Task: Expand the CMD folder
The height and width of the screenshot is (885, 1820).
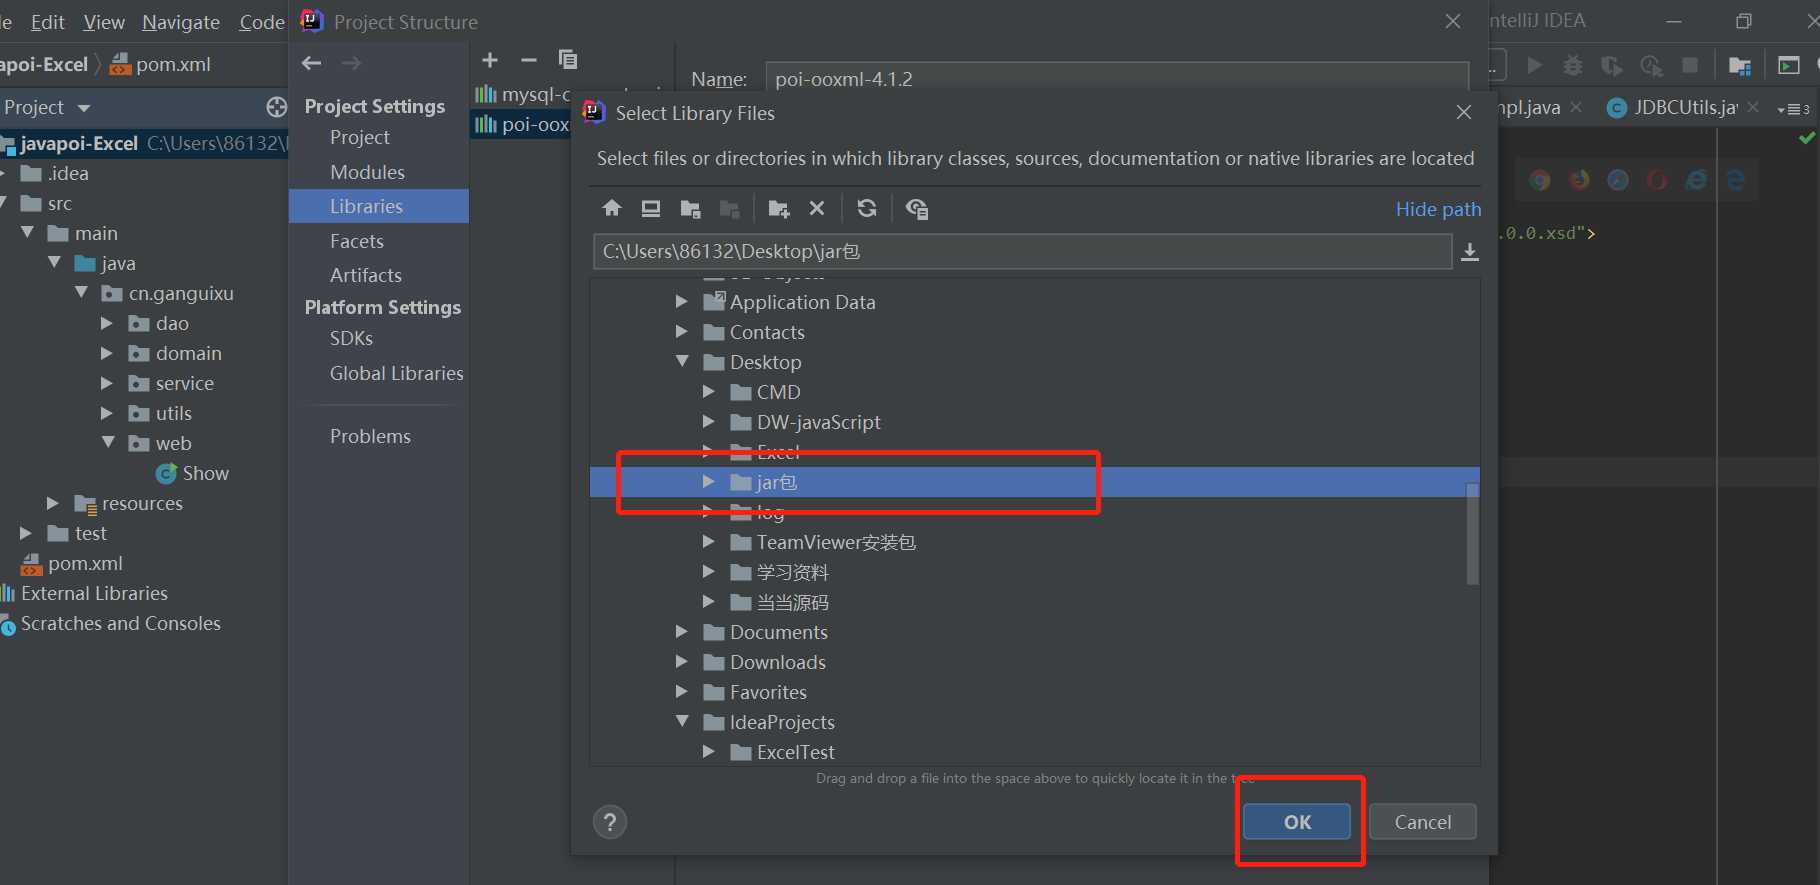Action: click(x=709, y=391)
